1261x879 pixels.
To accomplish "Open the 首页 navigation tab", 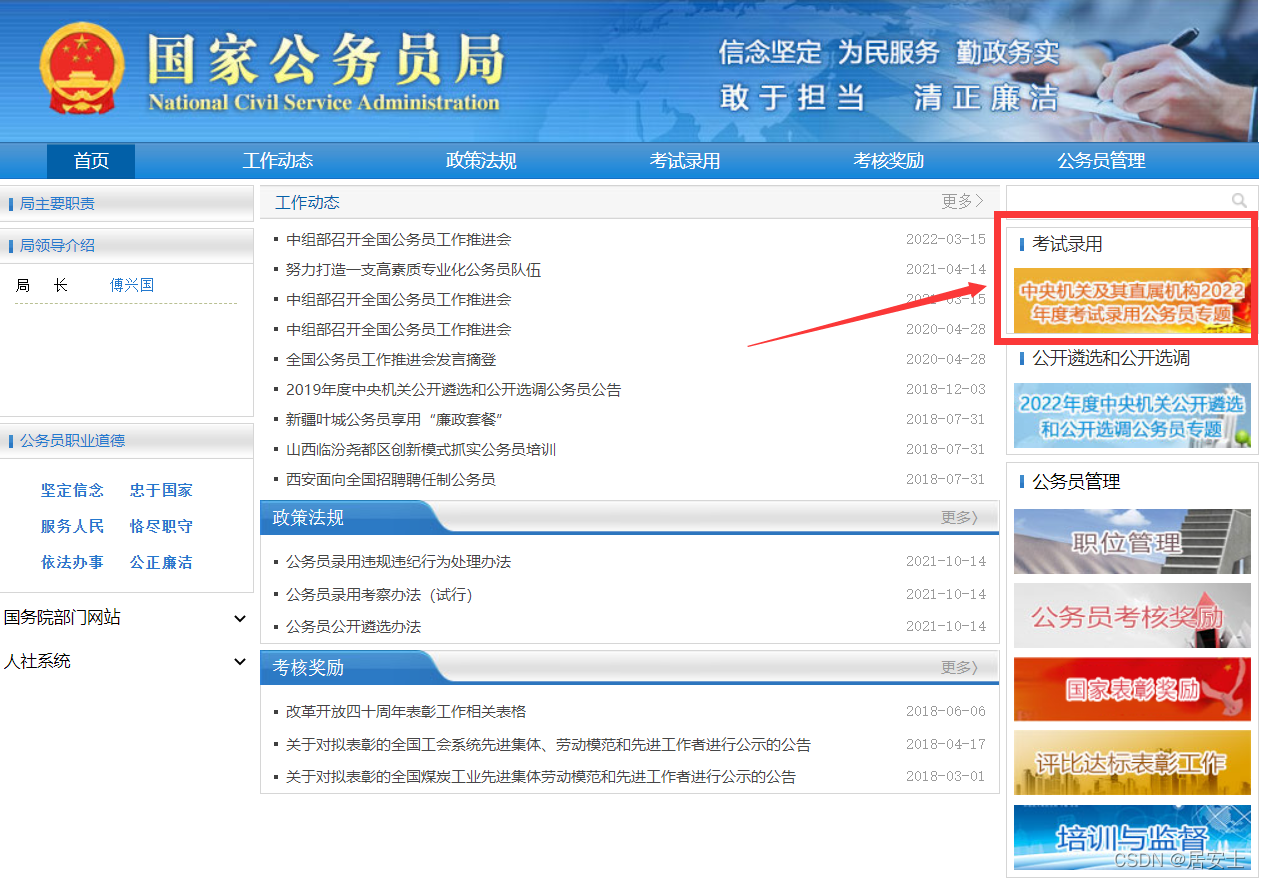I will (x=91, y=161).
